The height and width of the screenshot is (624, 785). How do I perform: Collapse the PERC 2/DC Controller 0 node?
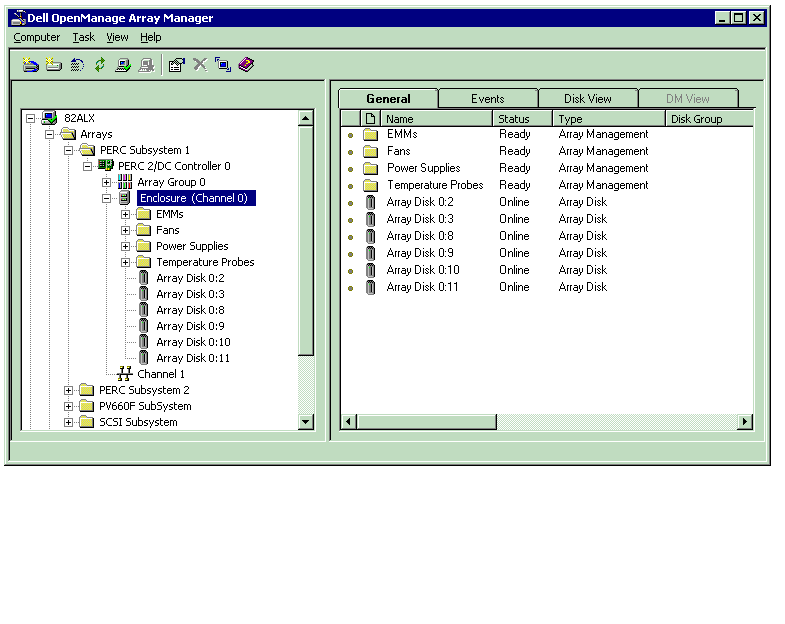pos(88,166)
